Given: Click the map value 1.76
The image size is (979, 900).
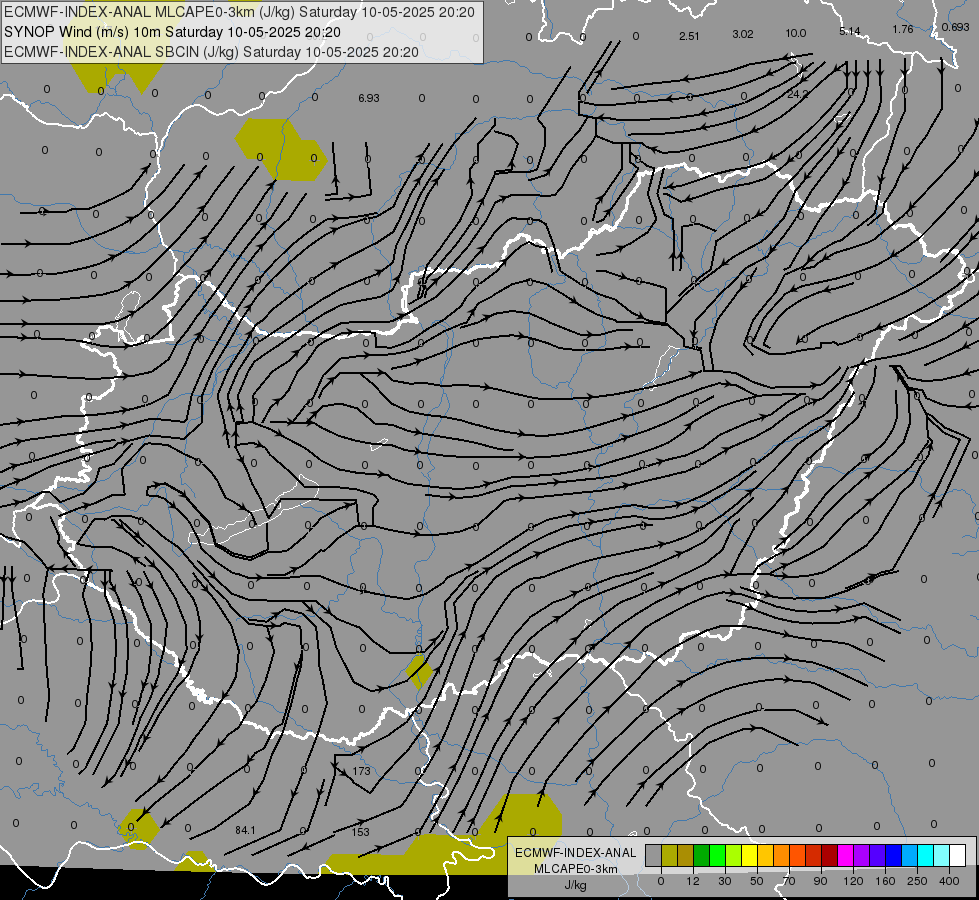Looking at the screenshot, I should point(903,29).
